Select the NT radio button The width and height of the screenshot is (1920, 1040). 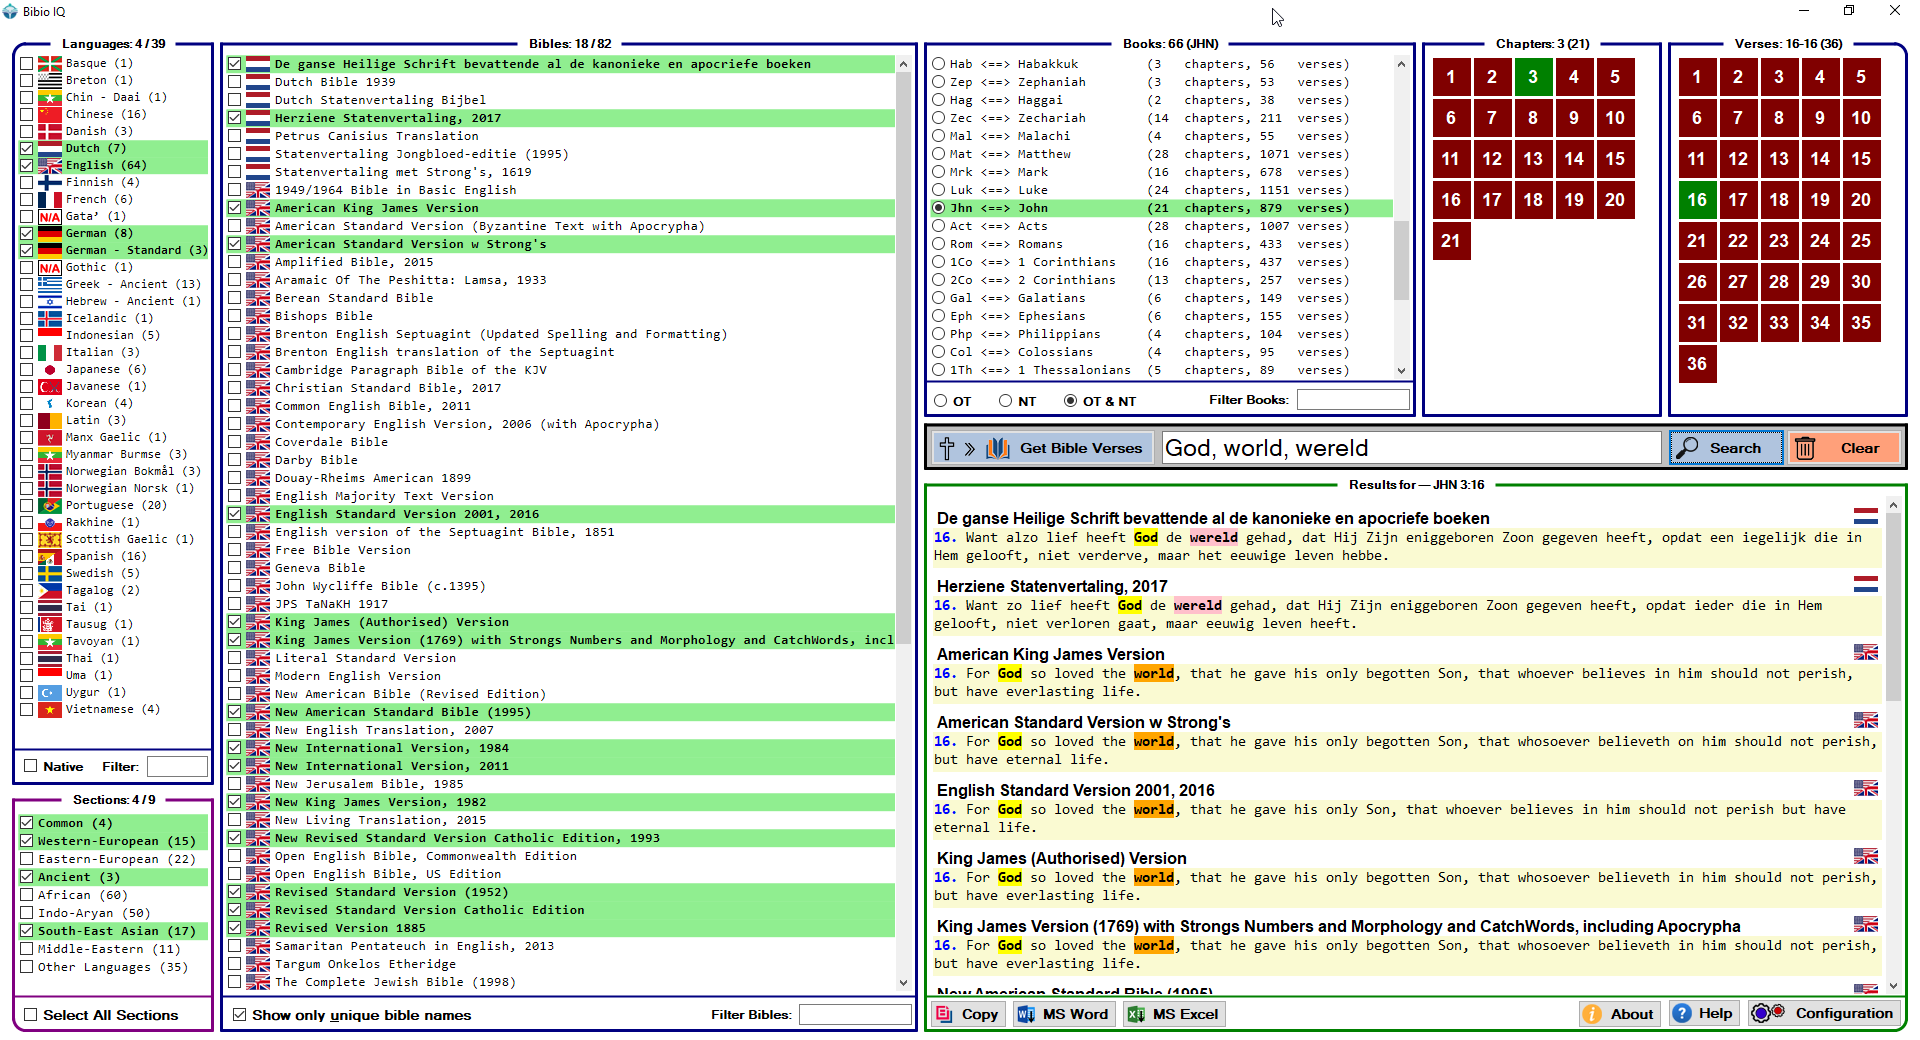click(x=1006, y=401)
